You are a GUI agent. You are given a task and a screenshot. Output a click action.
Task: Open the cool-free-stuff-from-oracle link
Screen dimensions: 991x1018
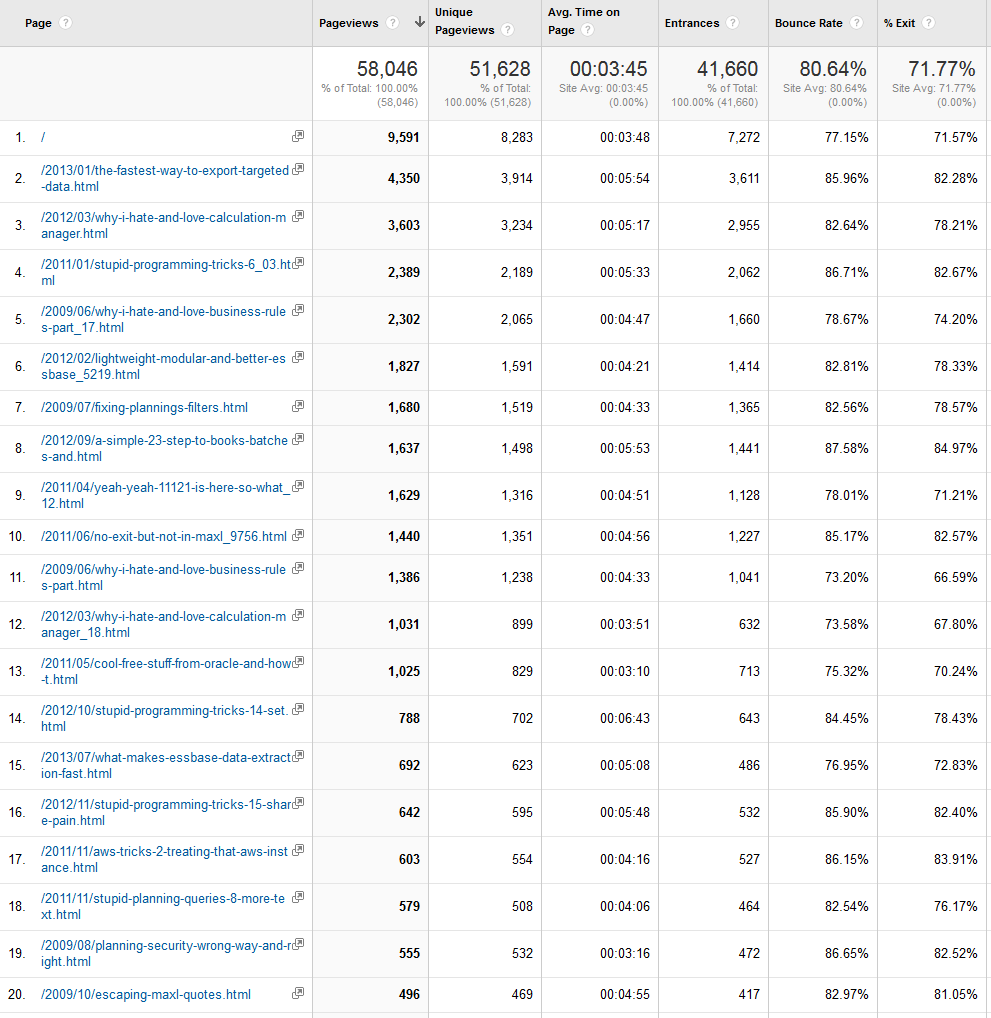click(x=166, y=671)
